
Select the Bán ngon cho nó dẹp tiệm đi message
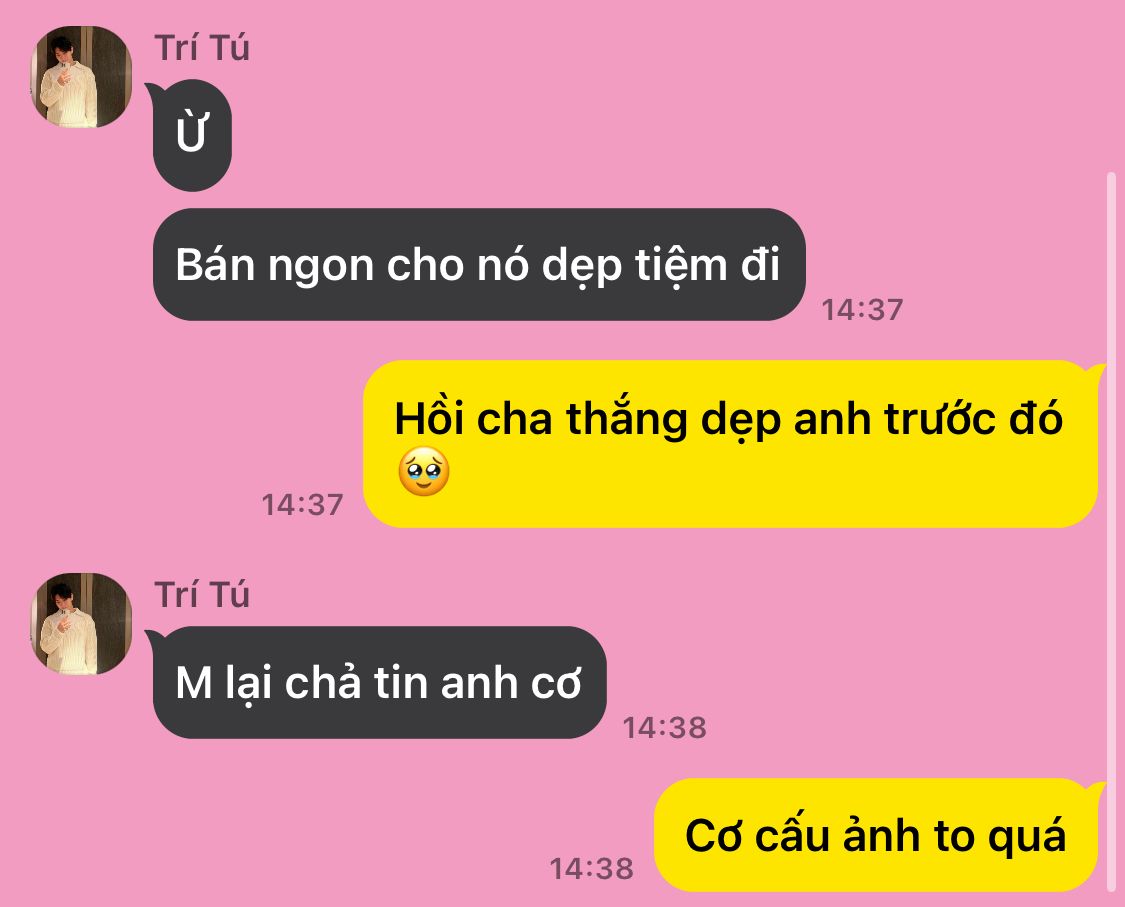pos(479,265)
